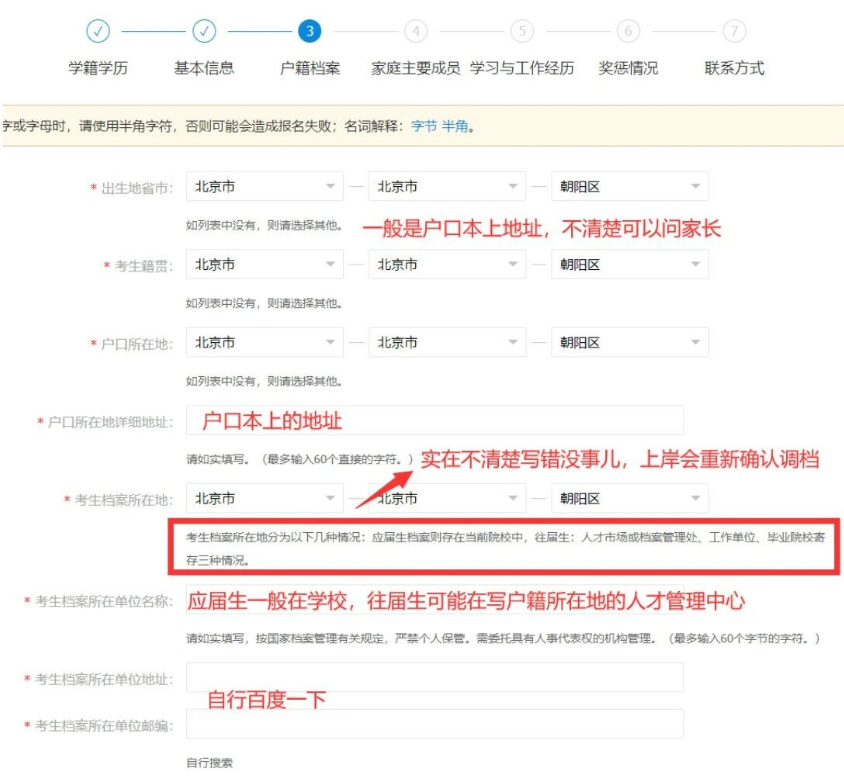
Task: Click the step 7 circle icon
Action: pos(734,31)
